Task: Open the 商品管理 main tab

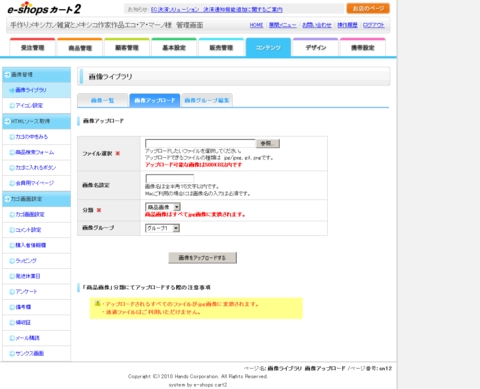Action: click(x=80, y=47)
